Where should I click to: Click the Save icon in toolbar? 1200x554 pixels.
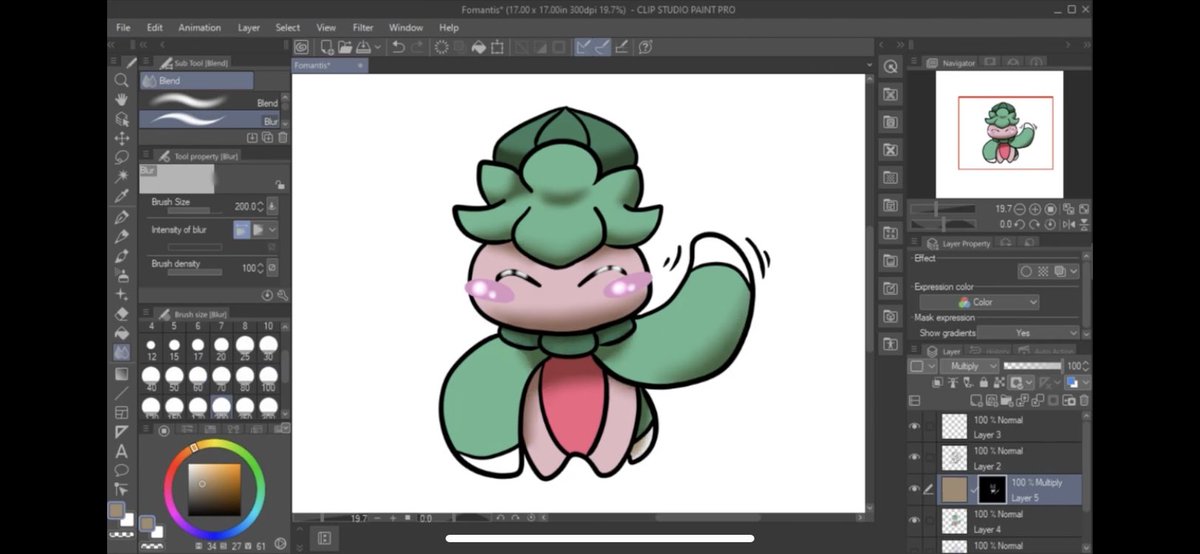tap(363, 47)
